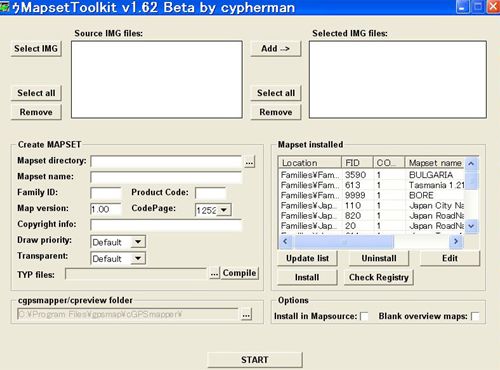The width and height of the screenshot is (500, 370).
Task: Sort by the FID column header
Action: 357,163
